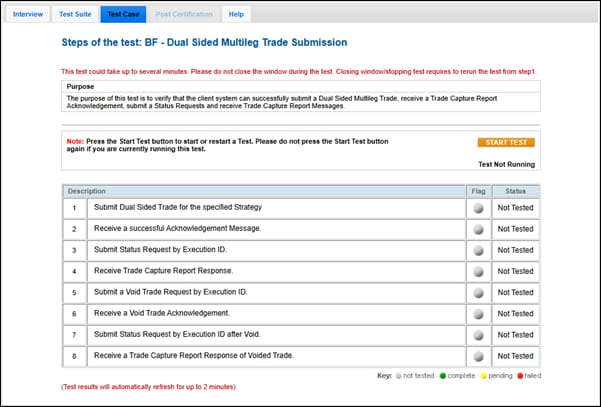601x407 pixels.
Task: Click the red failed key dot
Action: [x=518, y=375]
